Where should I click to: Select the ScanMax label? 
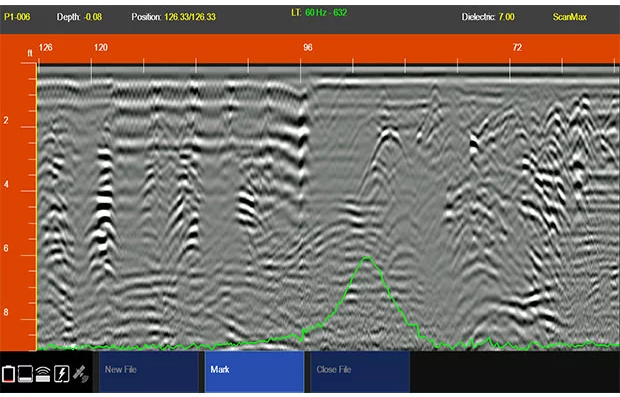coord(569,17)
